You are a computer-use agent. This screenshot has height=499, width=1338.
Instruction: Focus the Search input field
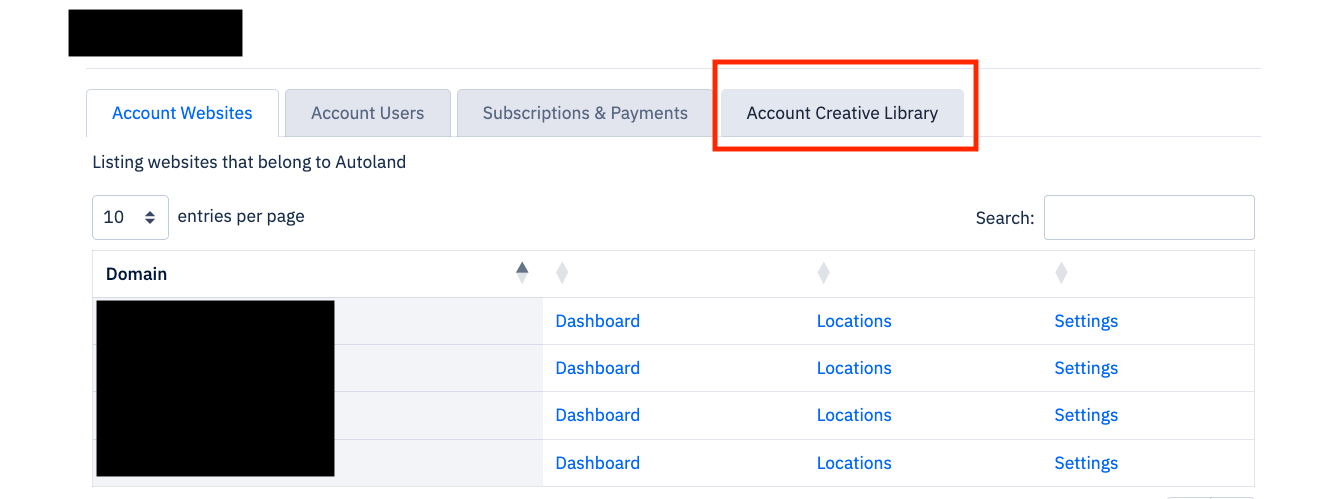click(1148, 217)
